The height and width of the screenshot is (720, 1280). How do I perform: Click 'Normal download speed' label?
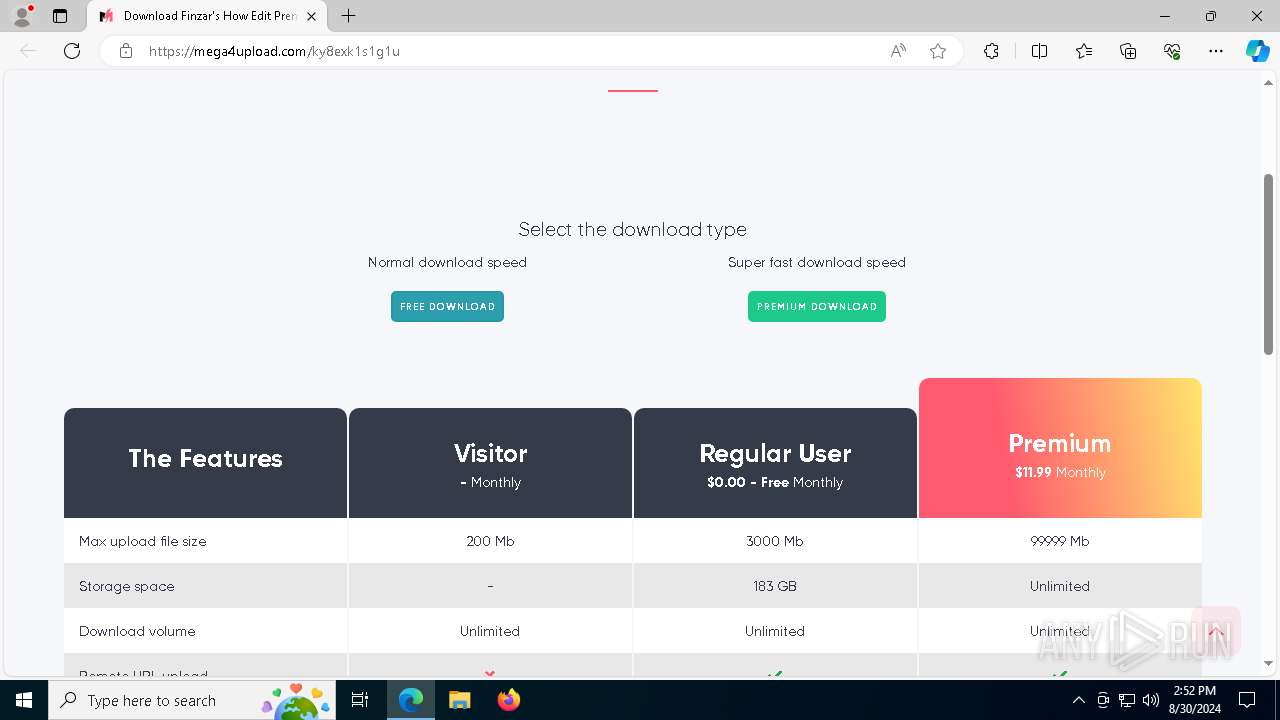[x=447, y=262]
